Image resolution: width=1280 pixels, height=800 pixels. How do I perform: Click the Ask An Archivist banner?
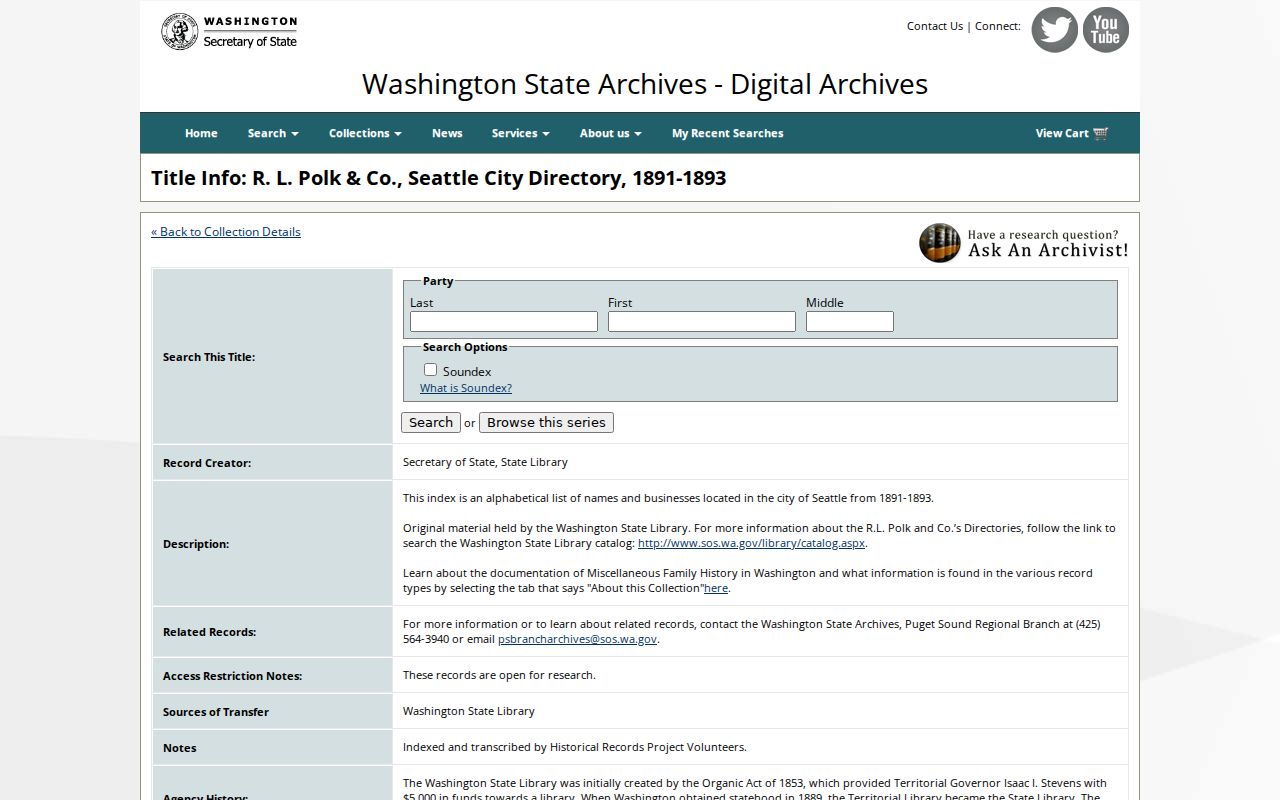tap(1024, 243)
